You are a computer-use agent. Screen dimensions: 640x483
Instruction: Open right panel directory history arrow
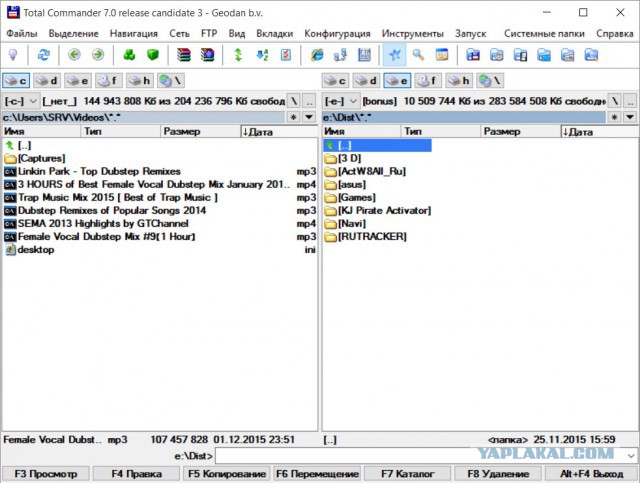point(630,118)
